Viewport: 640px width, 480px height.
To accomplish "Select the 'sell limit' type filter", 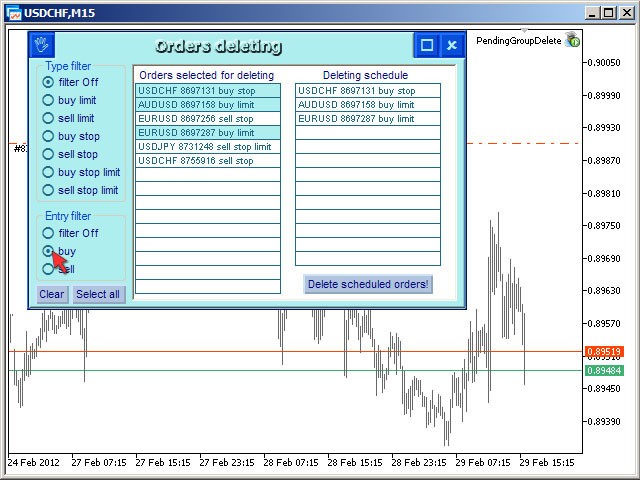I will [48, 118].
